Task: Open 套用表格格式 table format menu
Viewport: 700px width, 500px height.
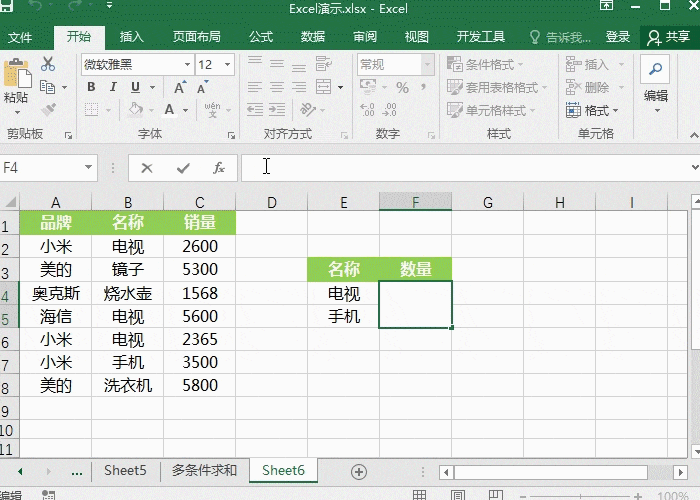Action: click(497, 87)
